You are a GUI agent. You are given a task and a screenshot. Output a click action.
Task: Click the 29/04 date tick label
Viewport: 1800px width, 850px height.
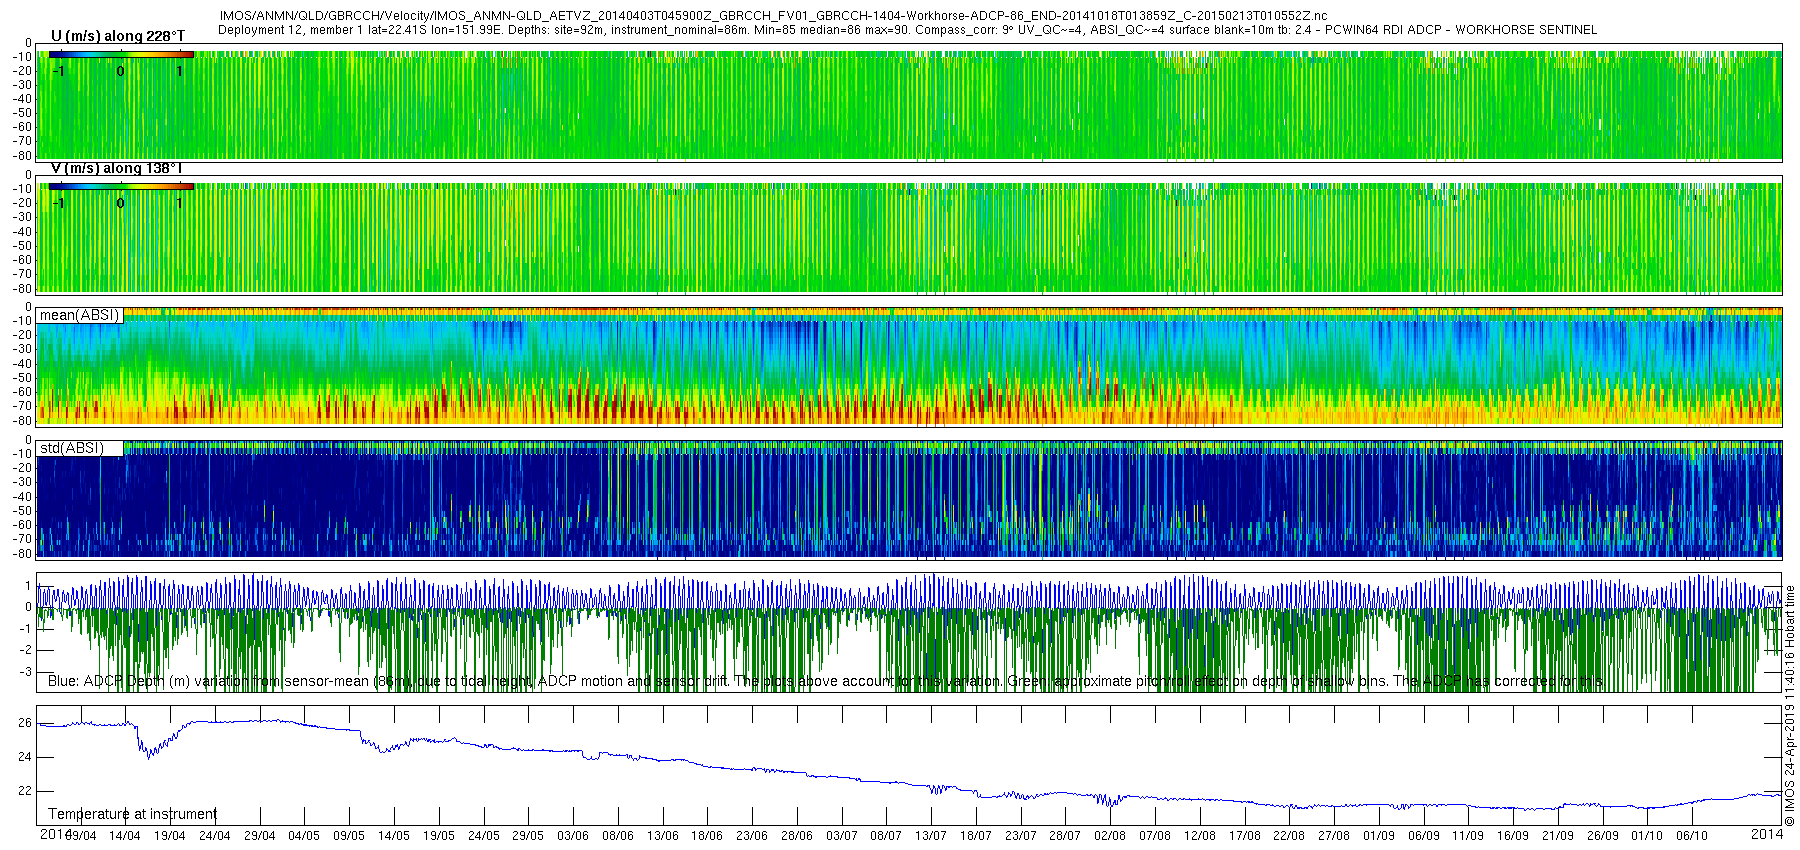(260, 836)
